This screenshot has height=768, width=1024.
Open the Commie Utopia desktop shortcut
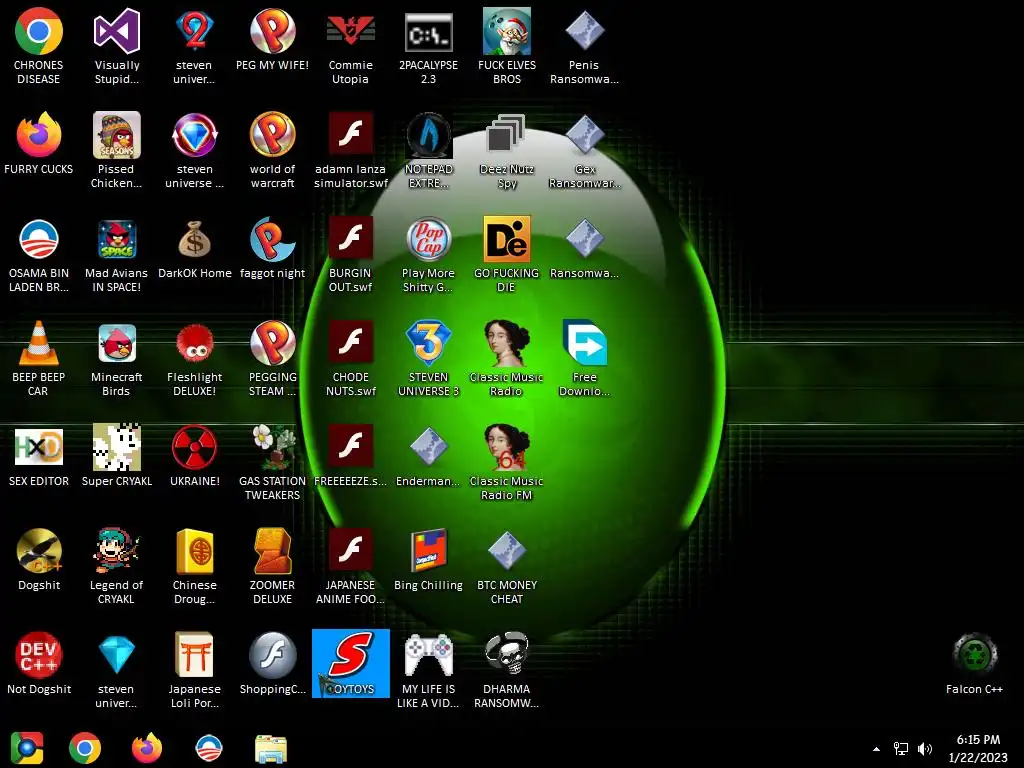click(351, 31)
